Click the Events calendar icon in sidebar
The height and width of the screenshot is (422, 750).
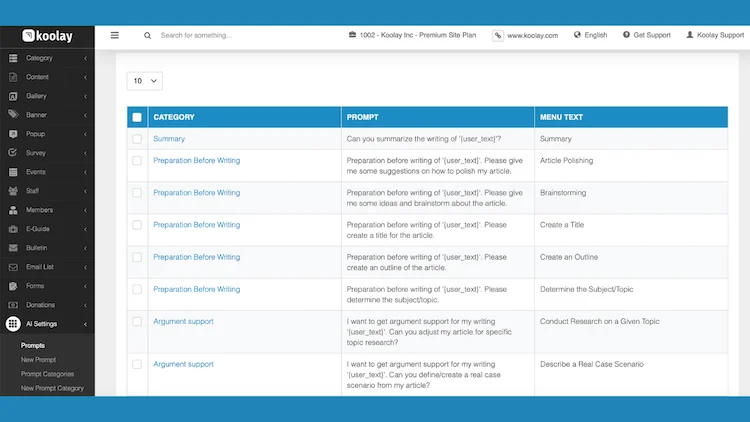click(x=13, y=172)
